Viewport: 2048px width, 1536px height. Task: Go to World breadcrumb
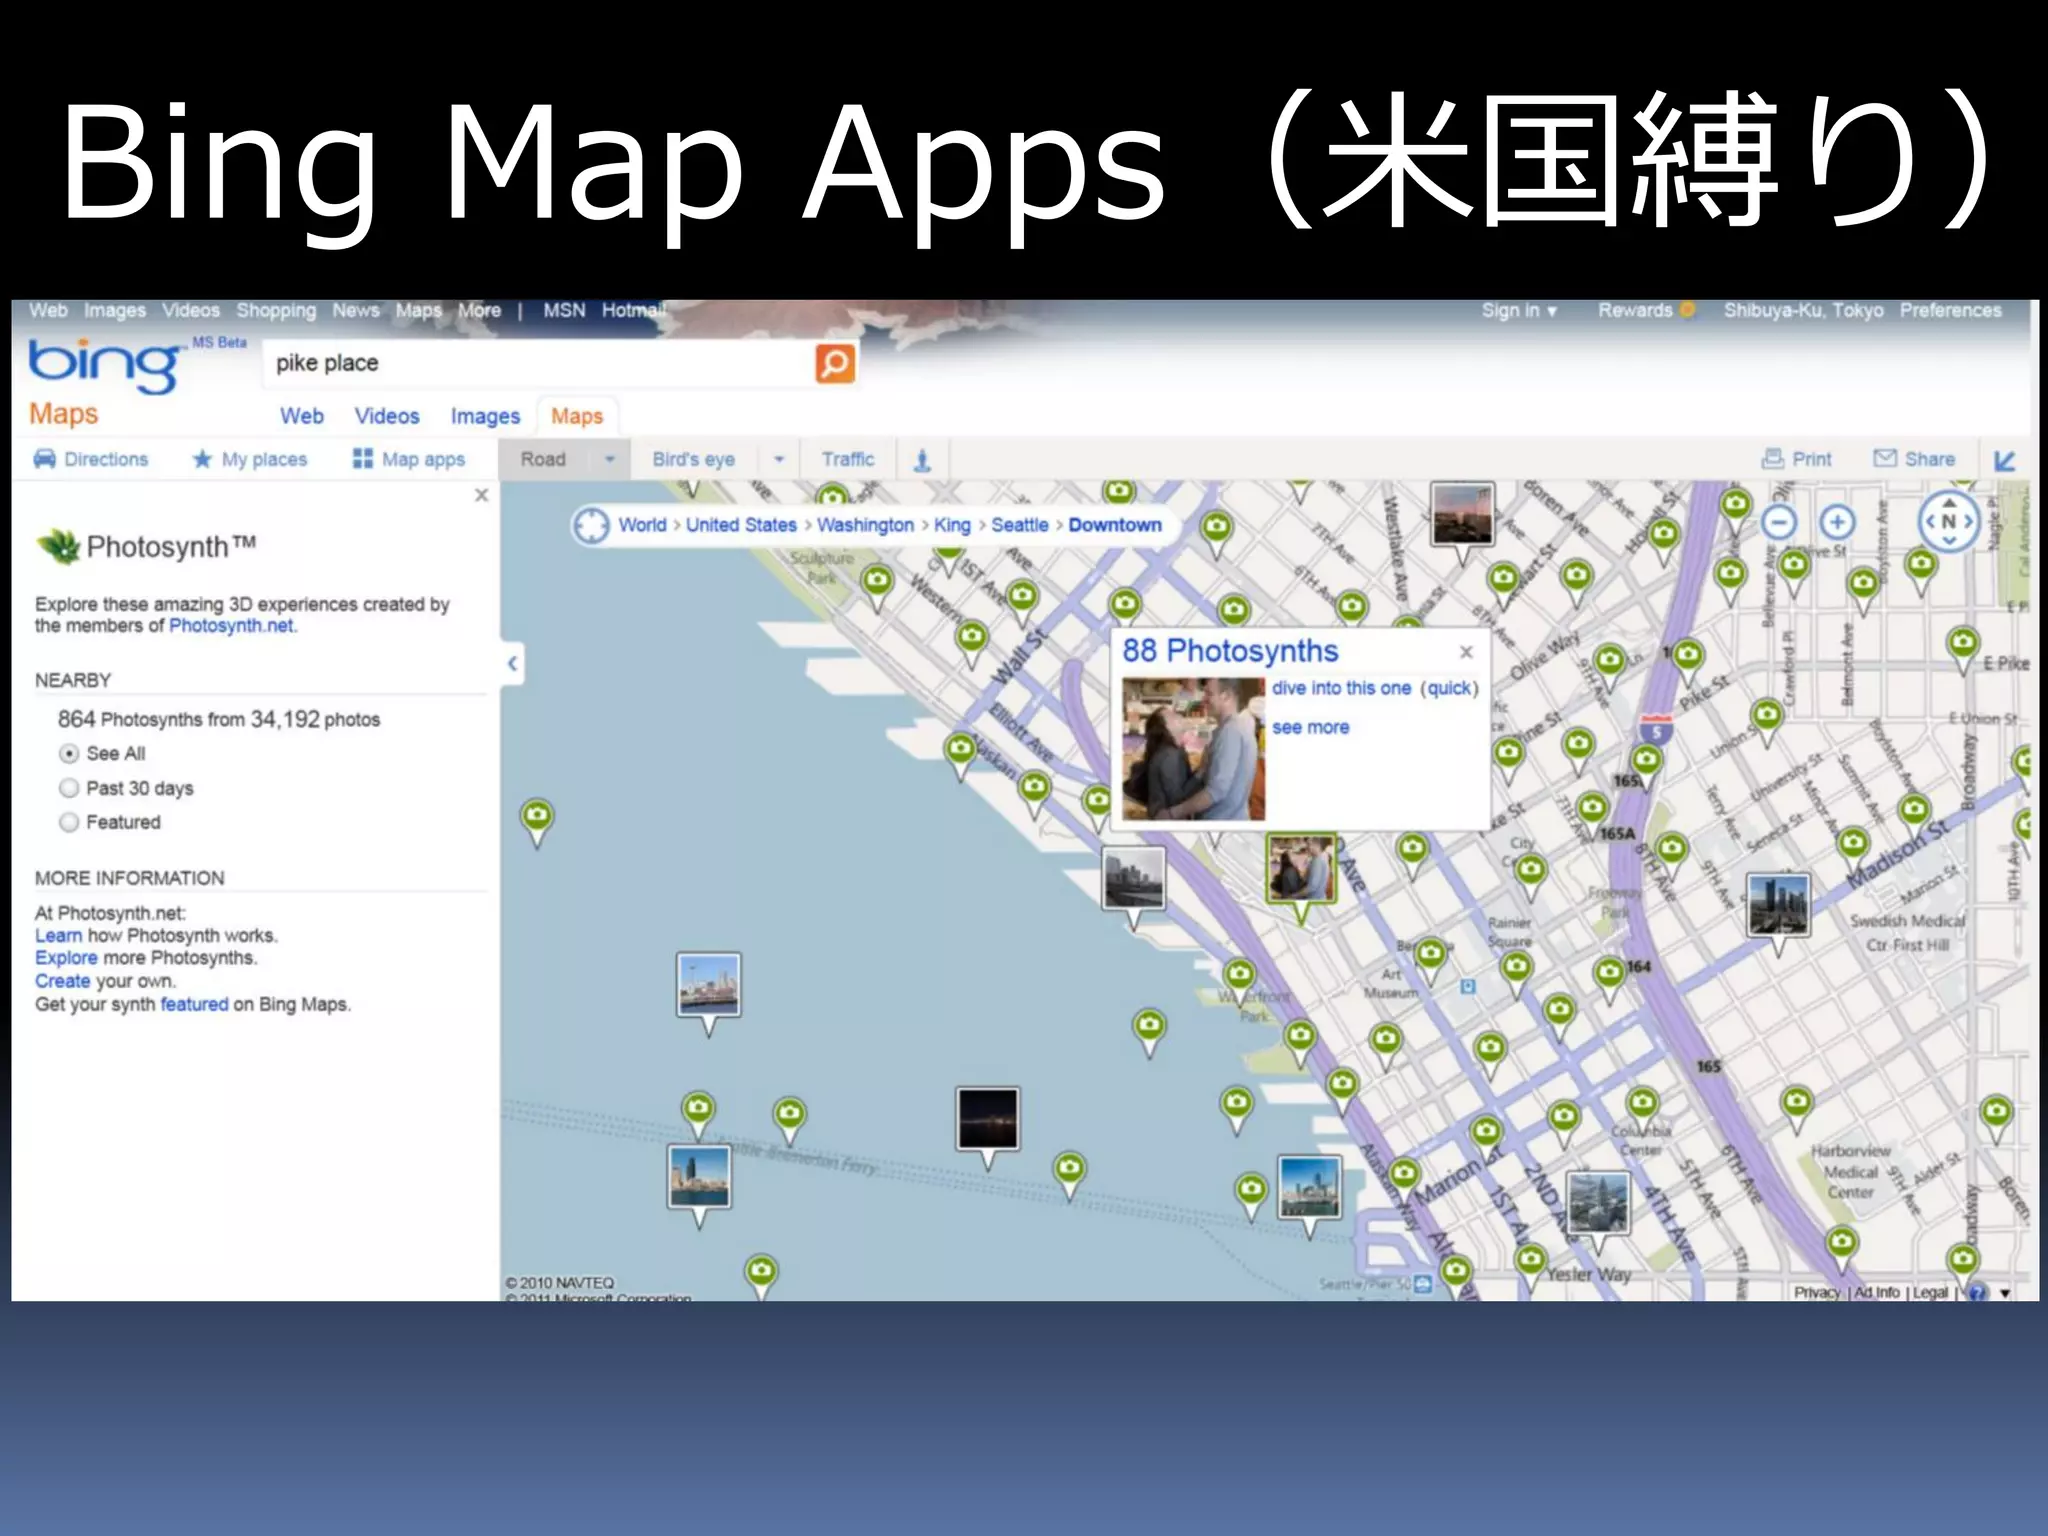(642, 525)
